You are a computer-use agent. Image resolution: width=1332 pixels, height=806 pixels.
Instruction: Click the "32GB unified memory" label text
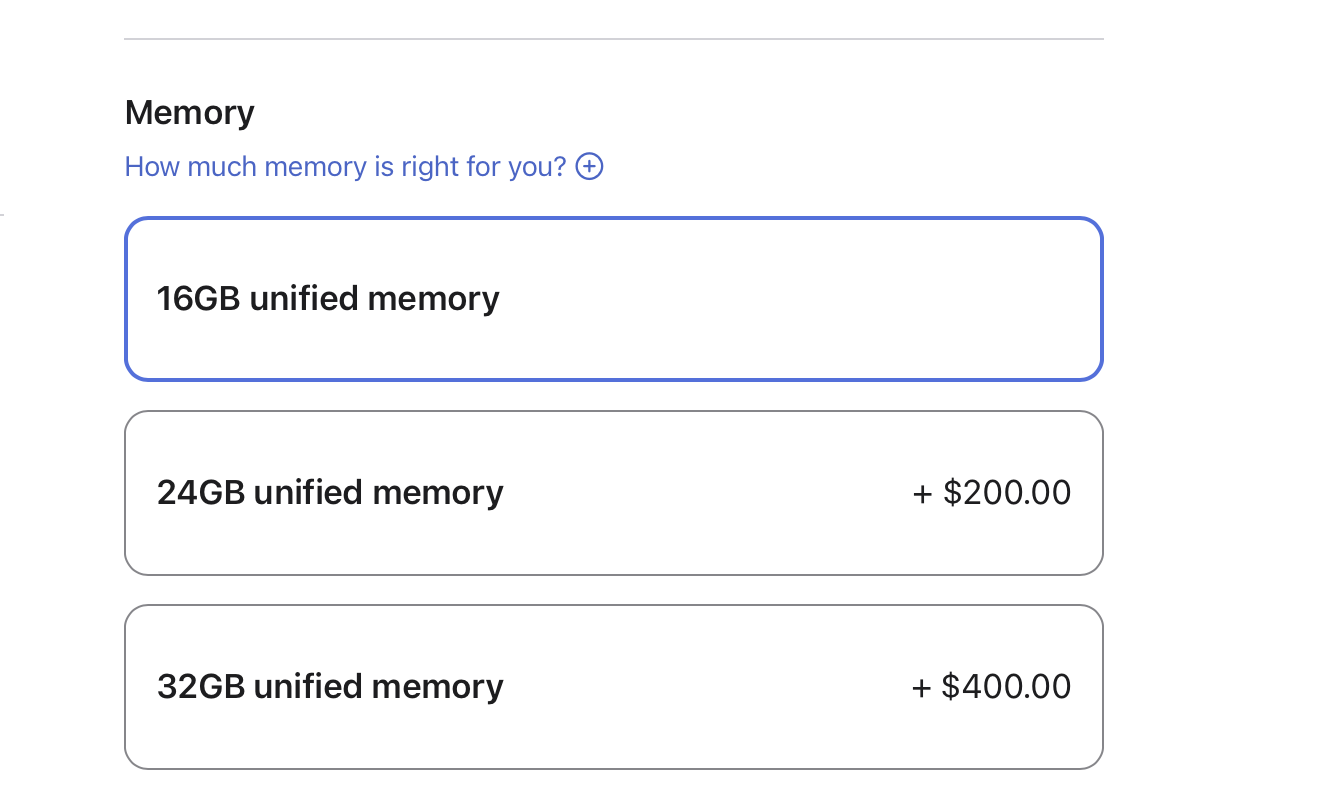tap(330, 687)
